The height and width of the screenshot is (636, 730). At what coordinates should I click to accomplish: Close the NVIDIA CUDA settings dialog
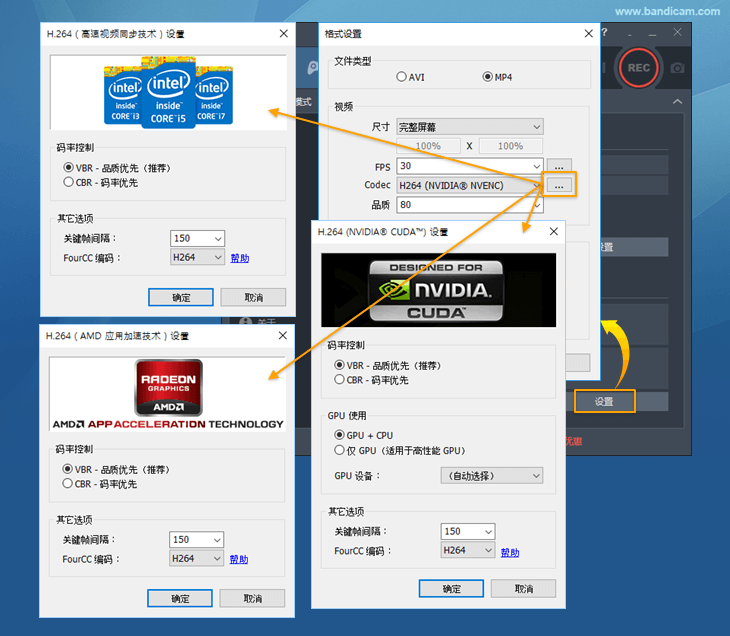[554, 231]
